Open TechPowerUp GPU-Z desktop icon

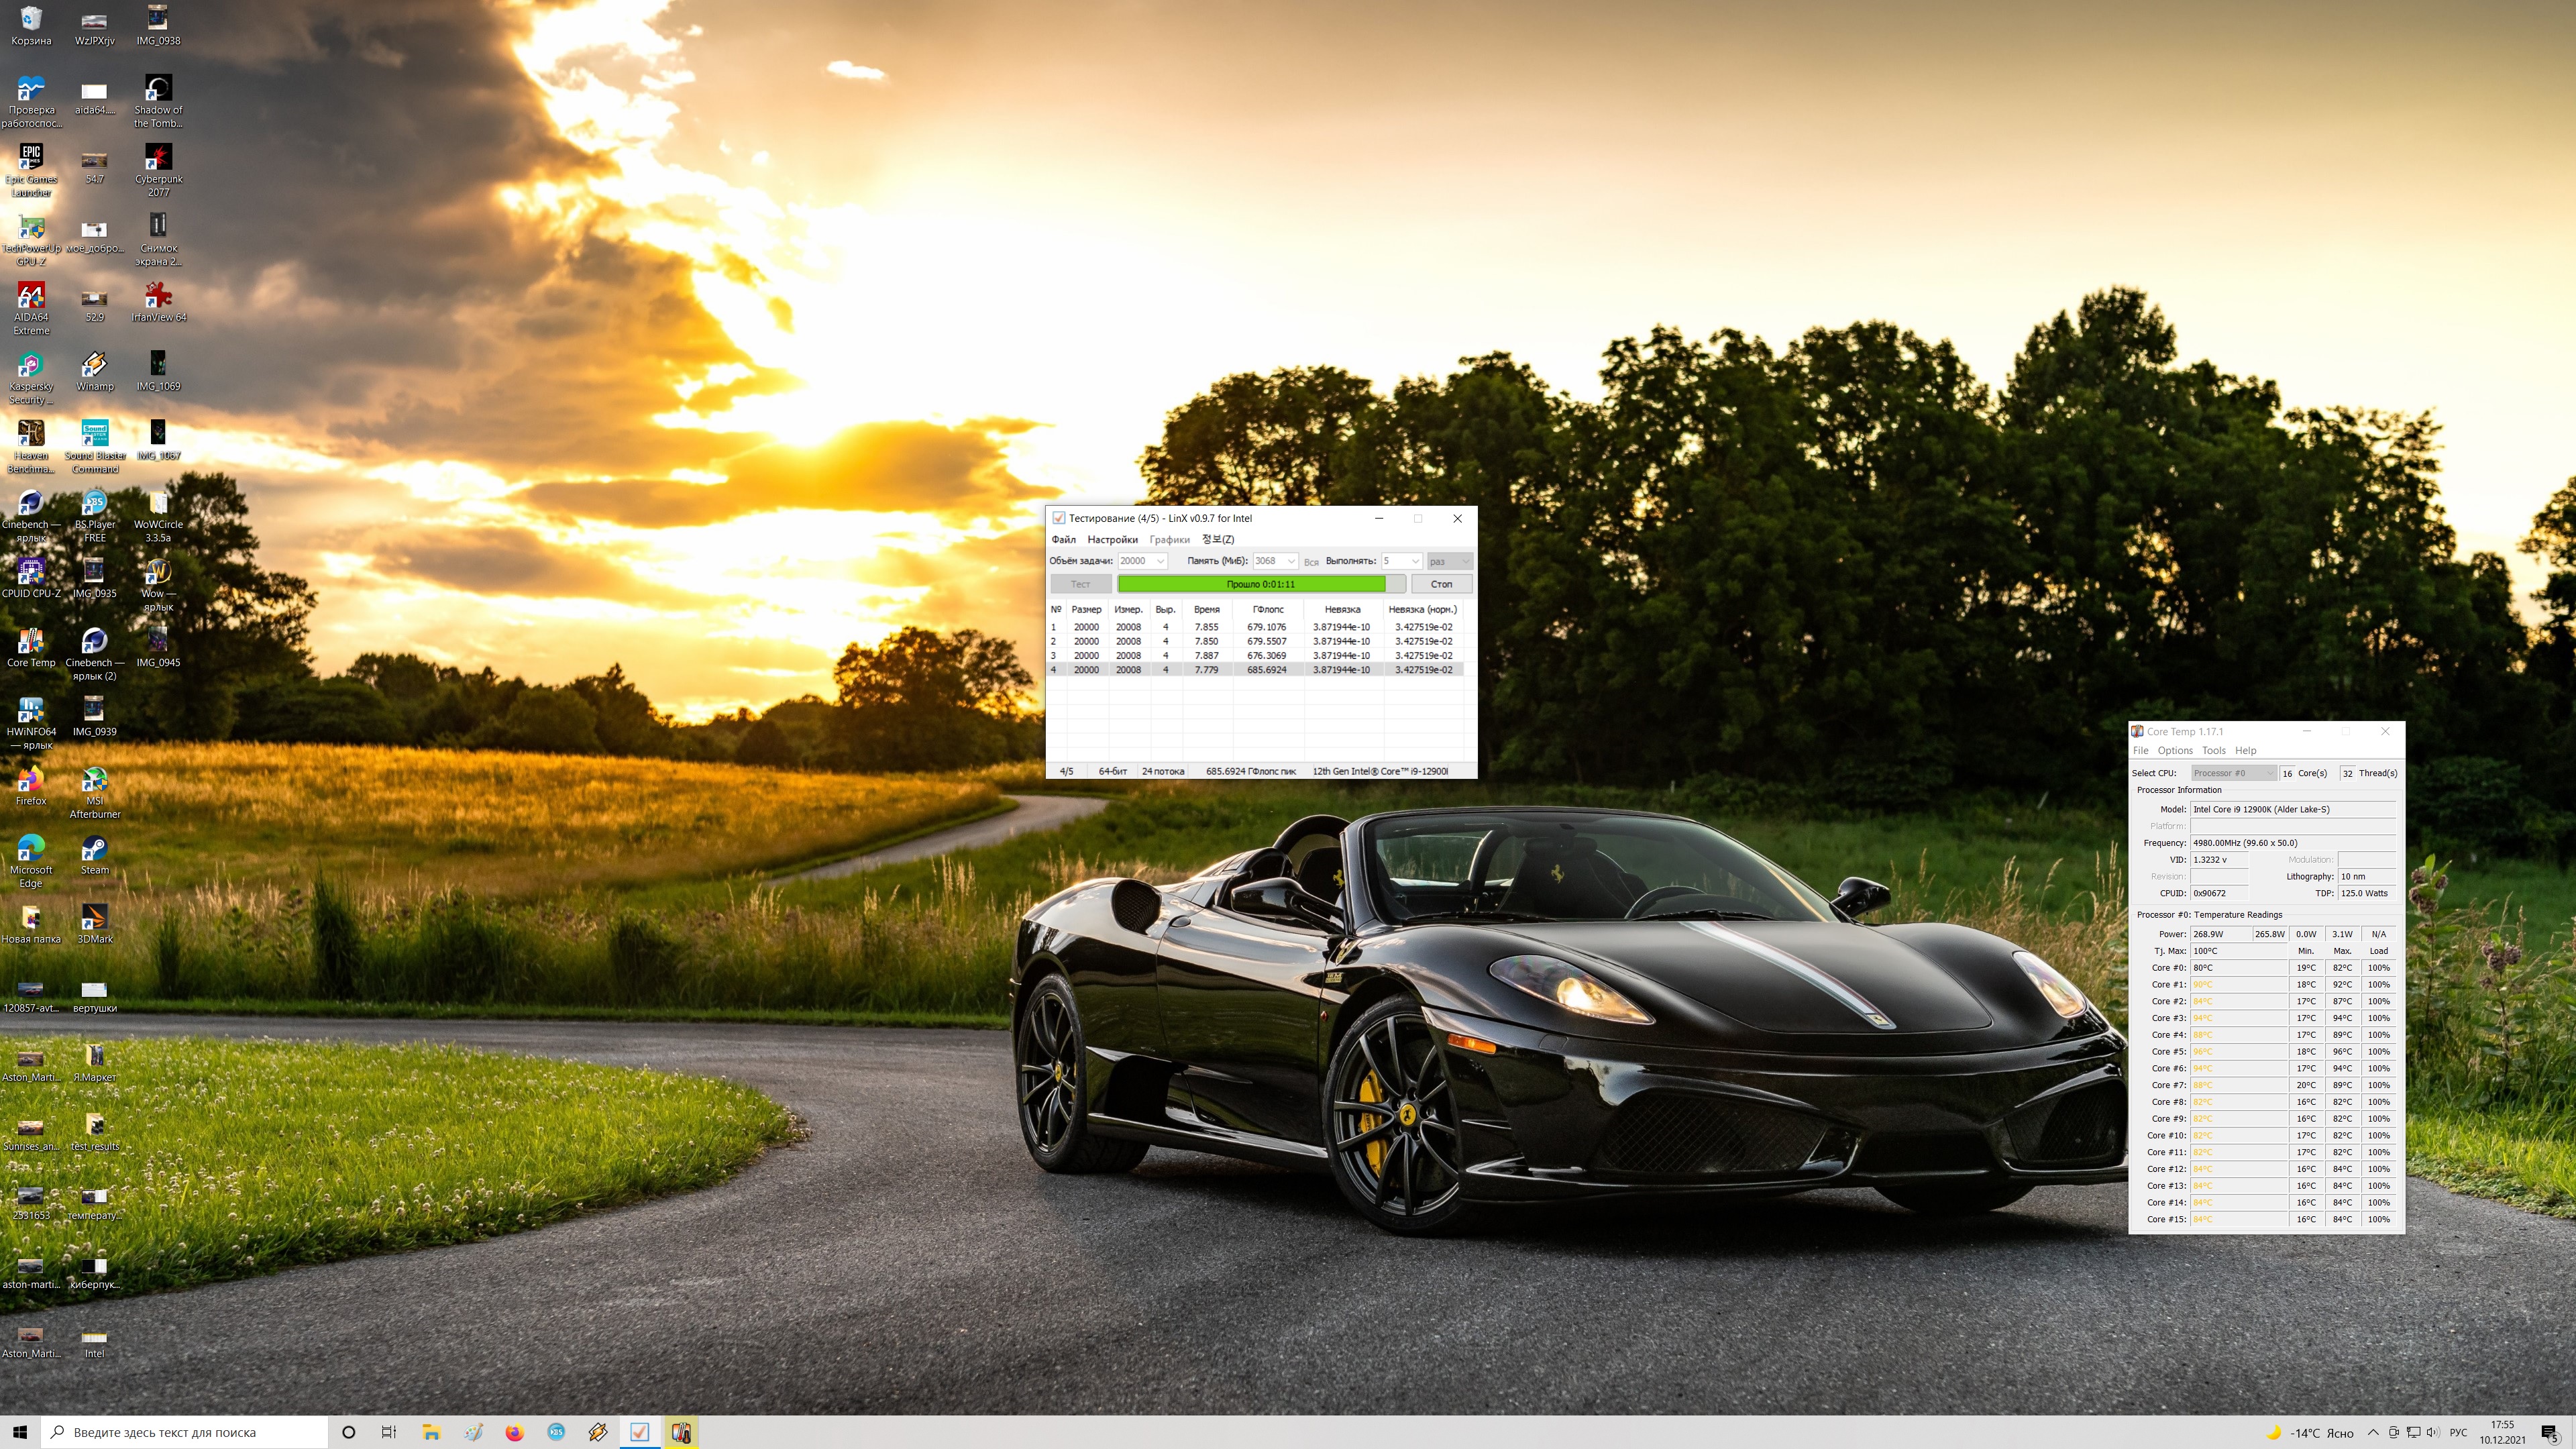[x=31, y=228]
